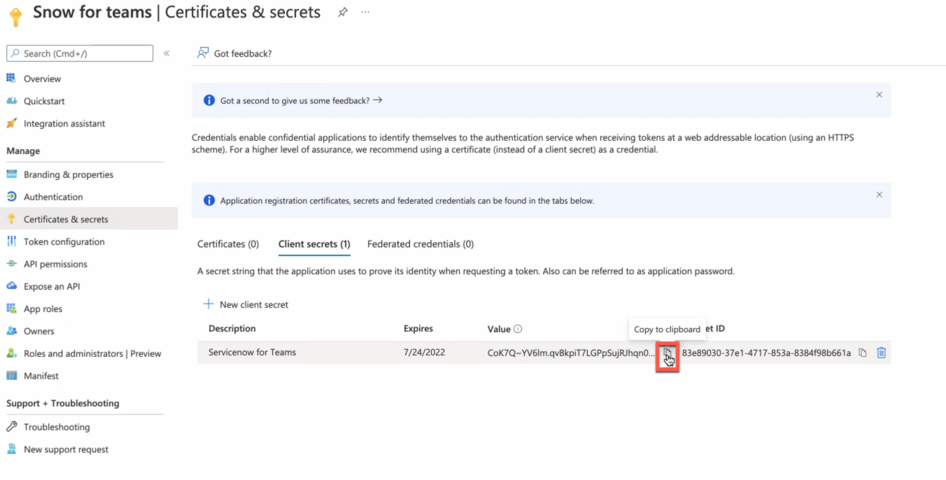Click the Token configuration bars icon

coord(11,241)
